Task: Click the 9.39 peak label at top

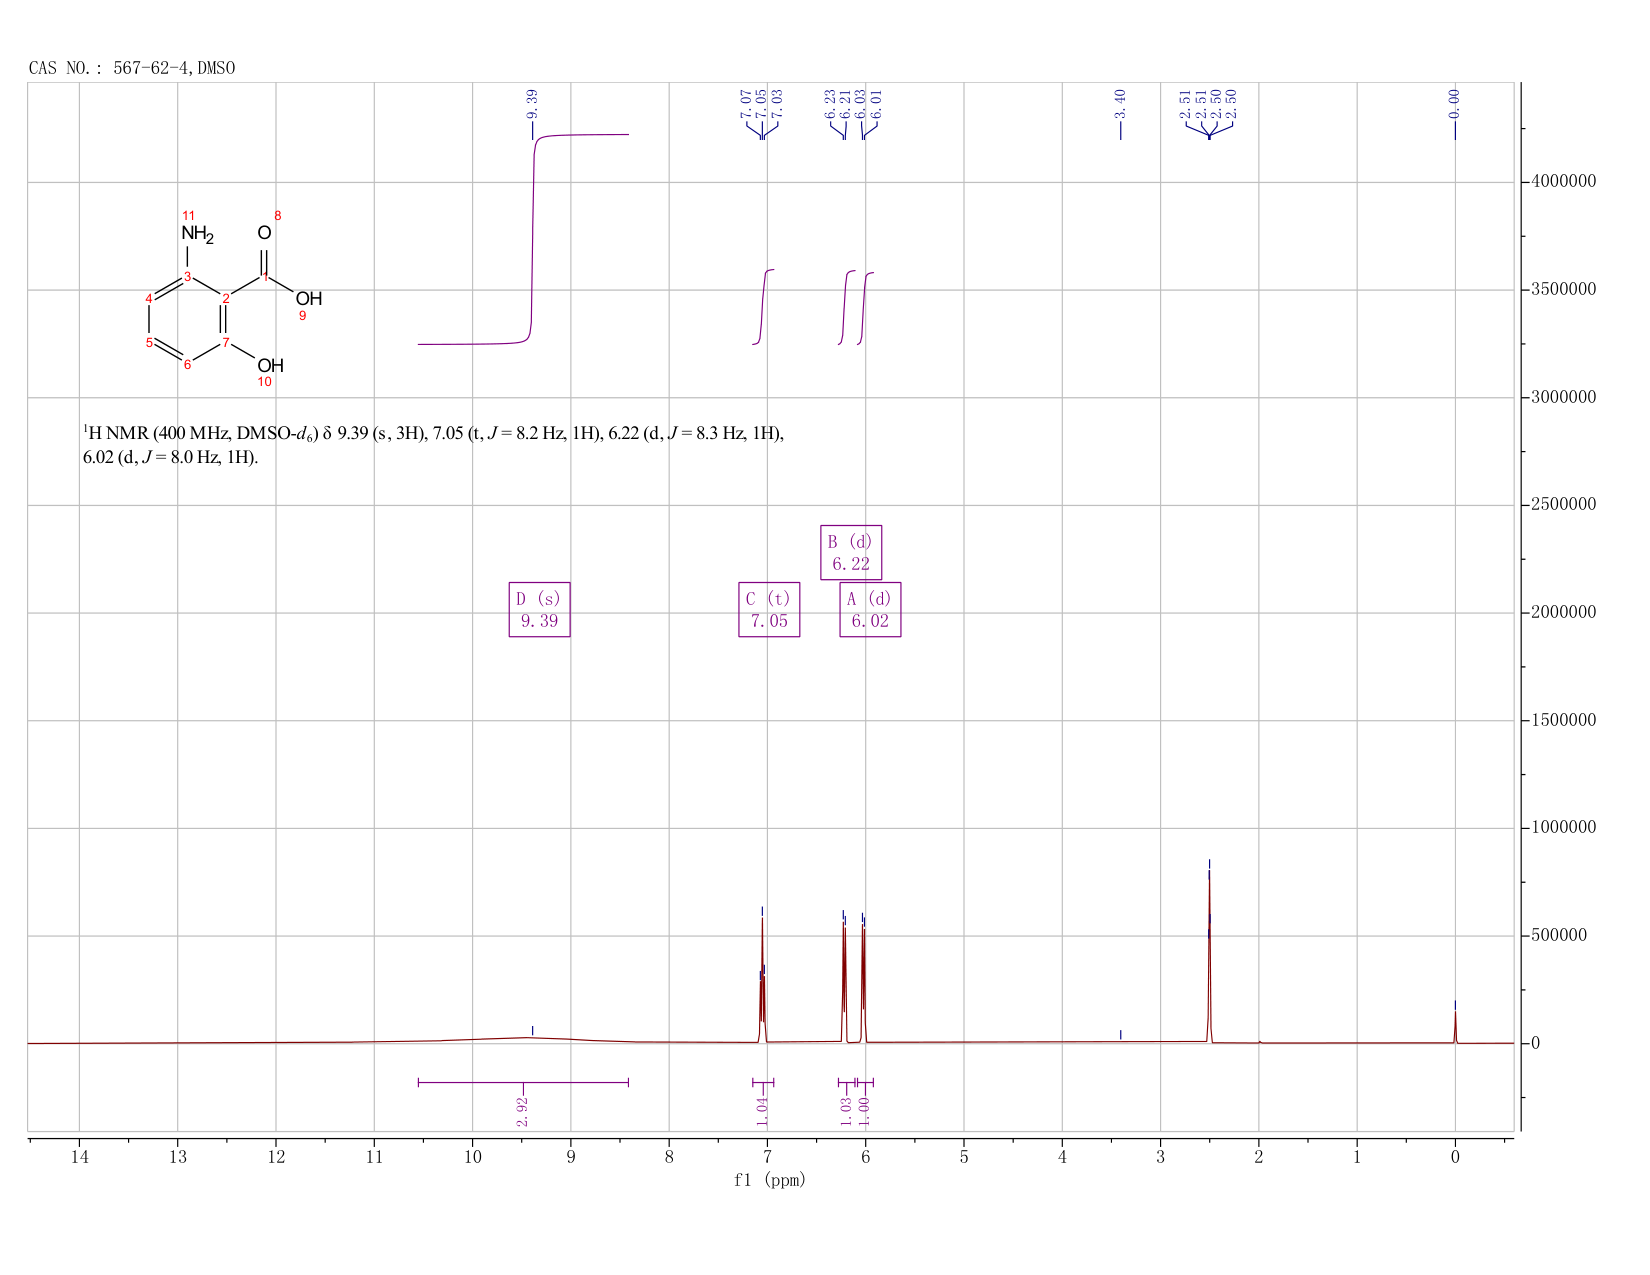Action: (532, 104)
